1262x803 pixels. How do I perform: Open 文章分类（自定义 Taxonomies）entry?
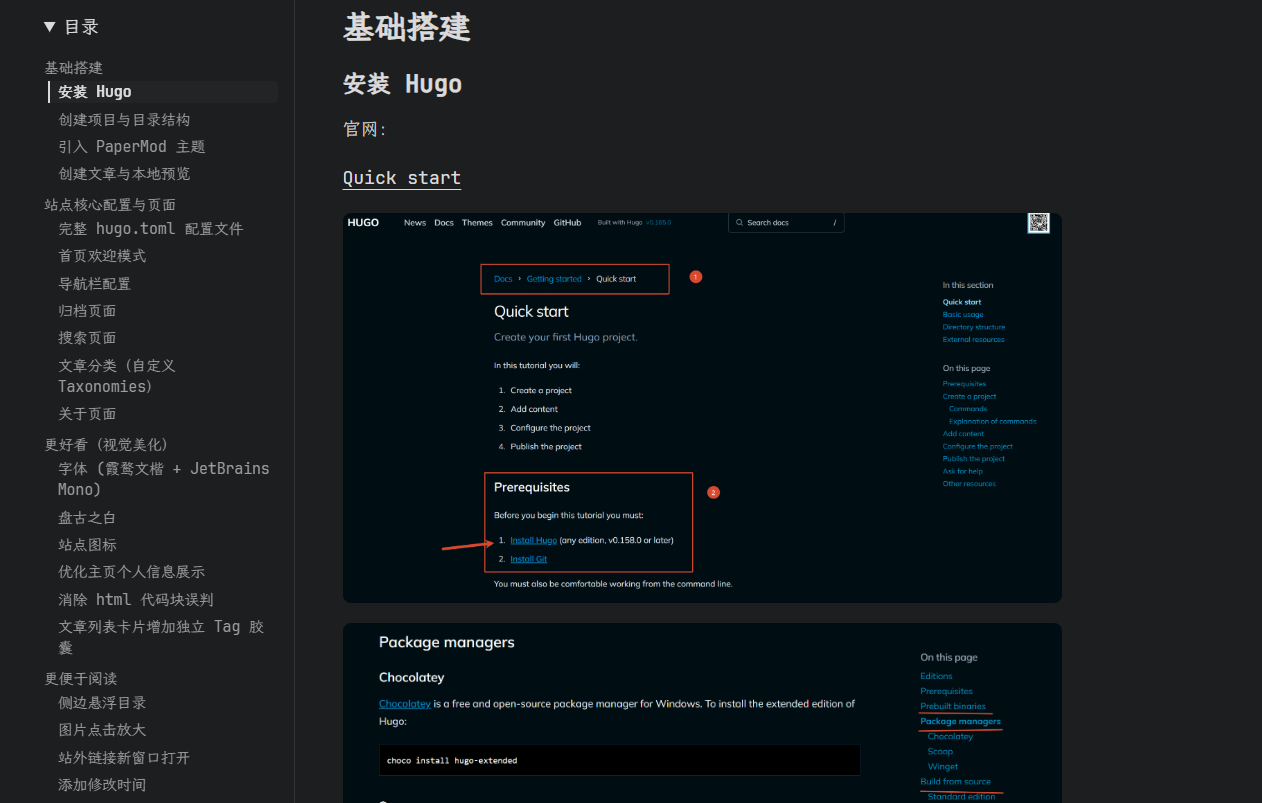pyautogui.click(x=117, y=376)
